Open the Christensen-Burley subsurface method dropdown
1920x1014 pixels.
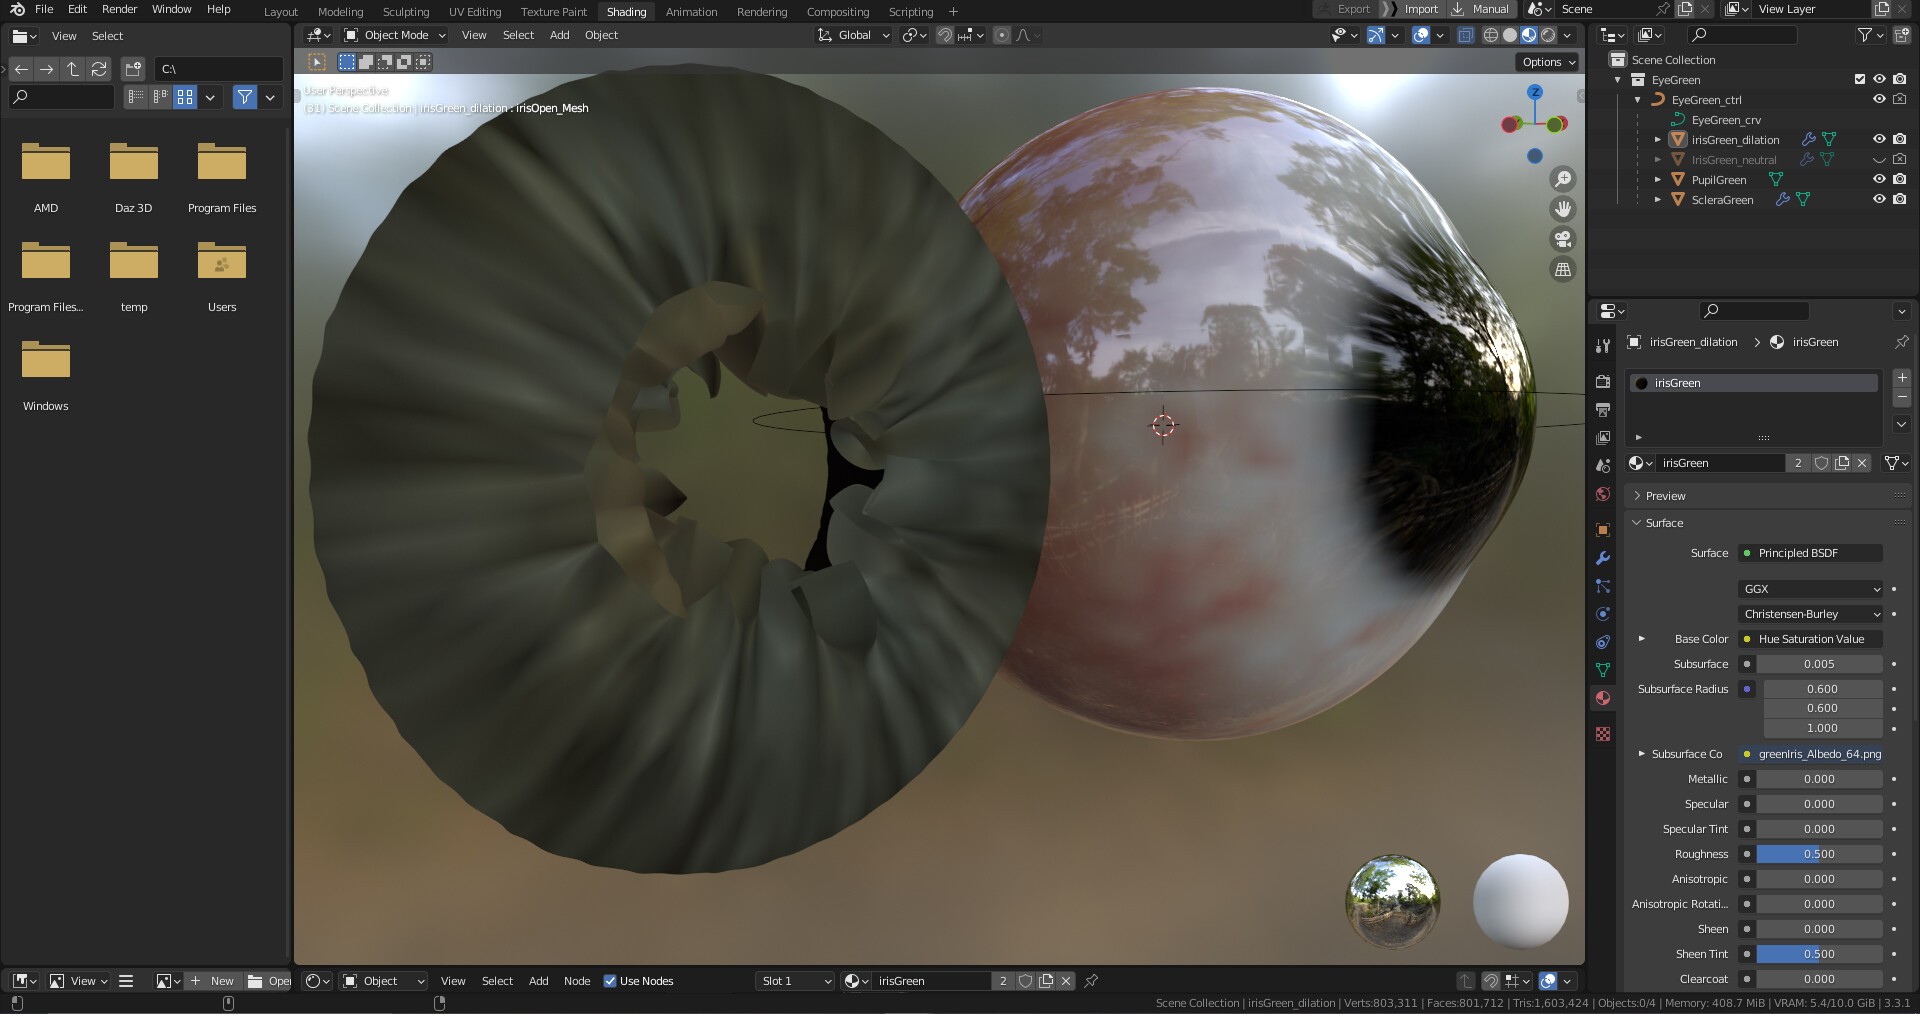(x=1811, y=614)
